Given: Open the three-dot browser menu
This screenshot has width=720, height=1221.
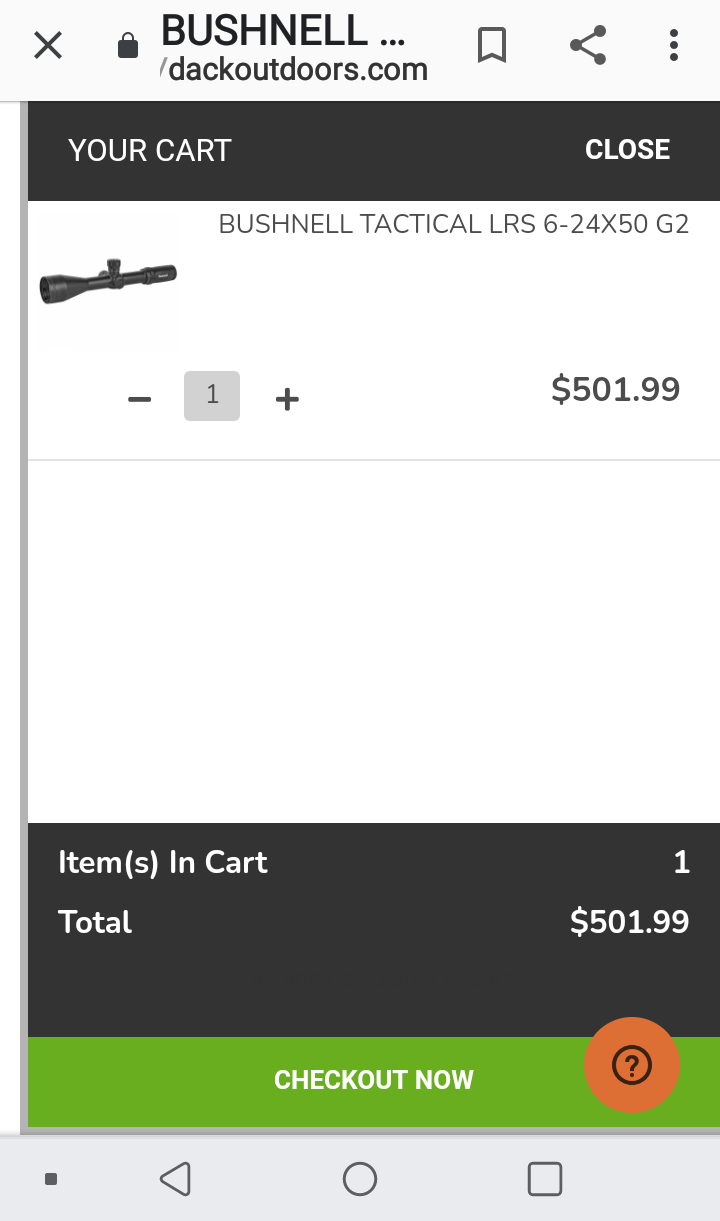Looking at the screenshot, I should click(x=674, y=45).
